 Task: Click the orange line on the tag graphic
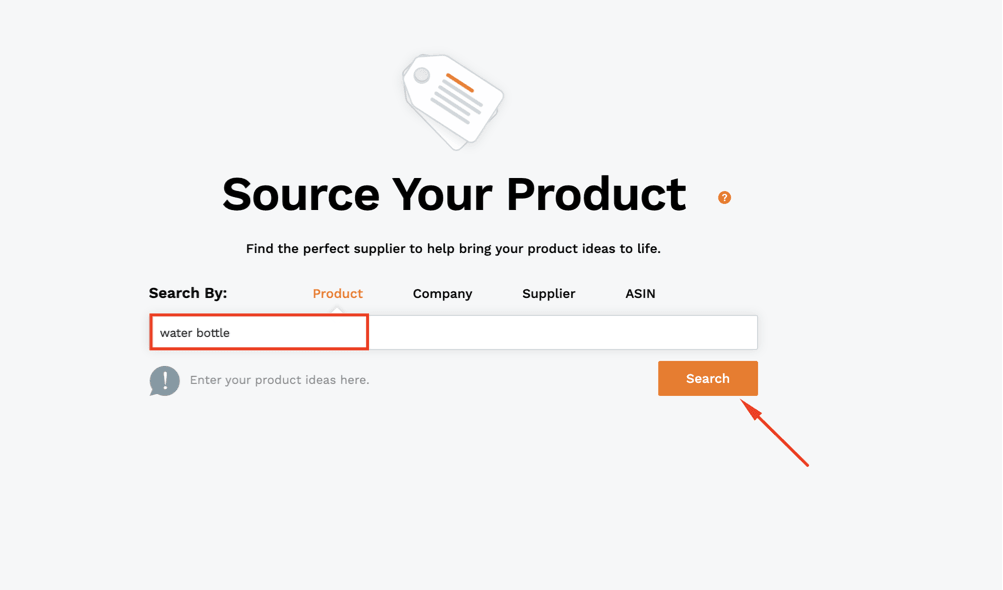coord(460,83)
